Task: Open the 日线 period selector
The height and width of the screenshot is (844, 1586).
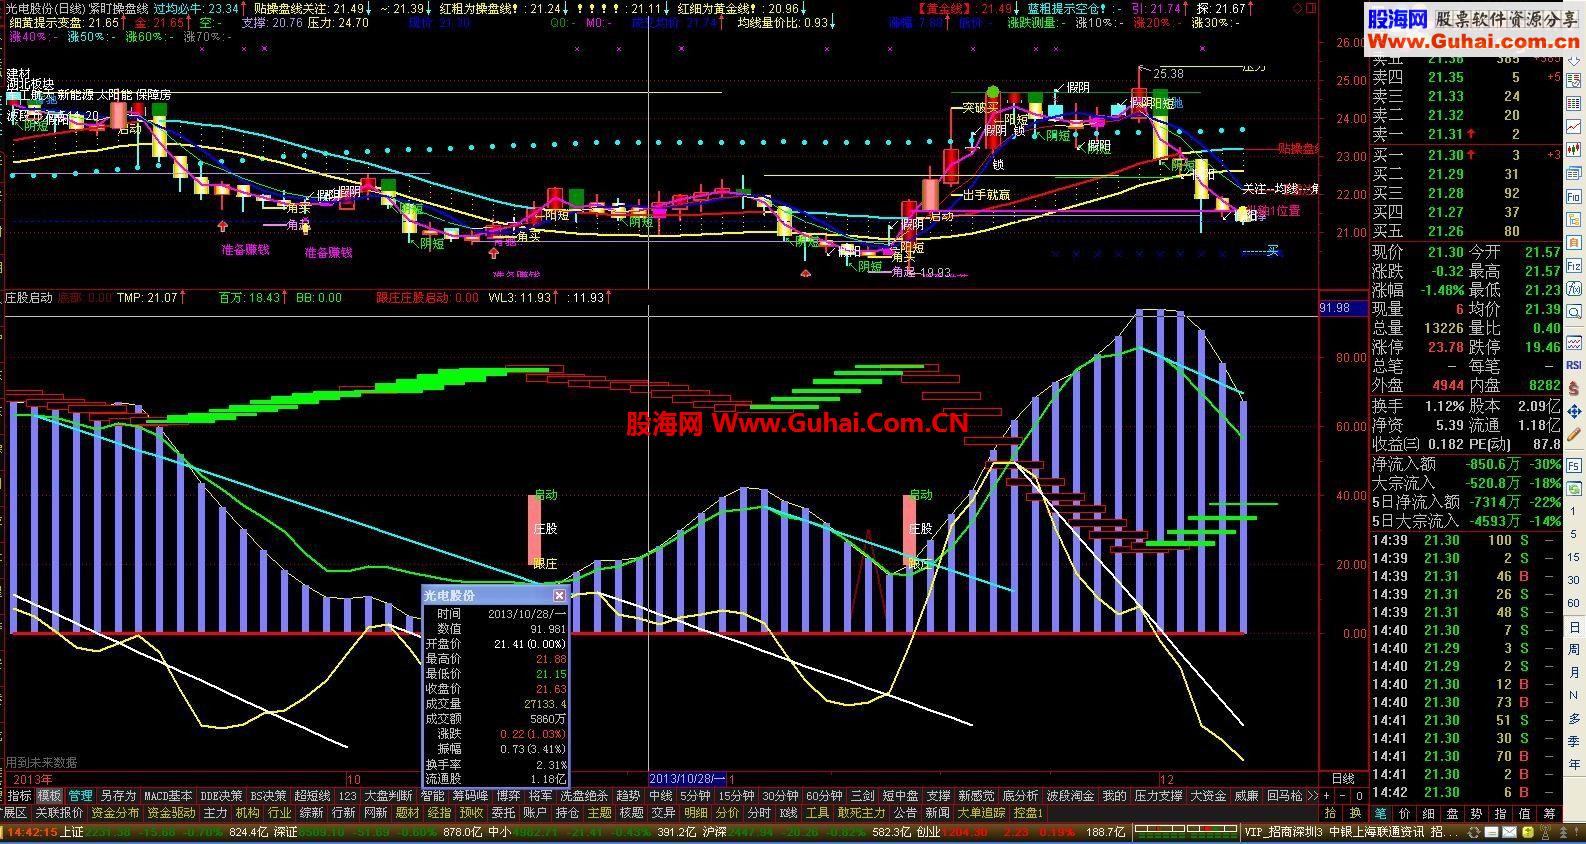Action: (1344, 779)
